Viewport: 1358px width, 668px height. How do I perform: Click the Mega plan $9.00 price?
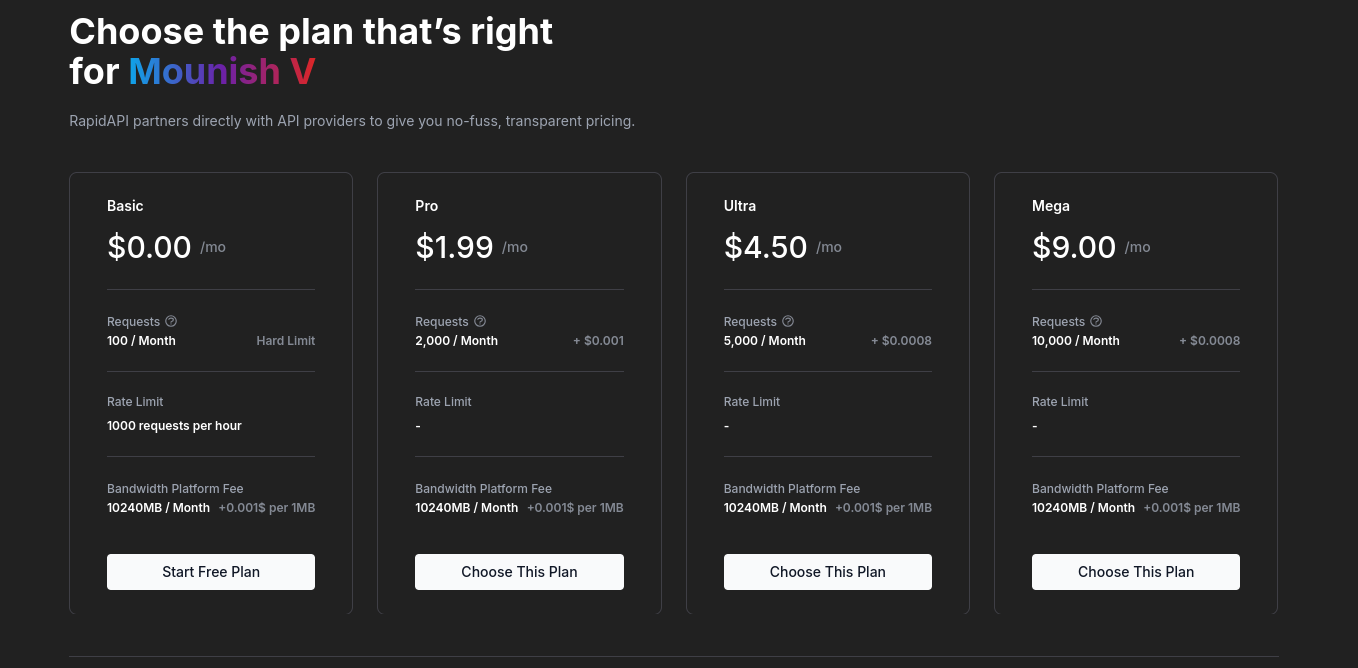[1073, 247]
